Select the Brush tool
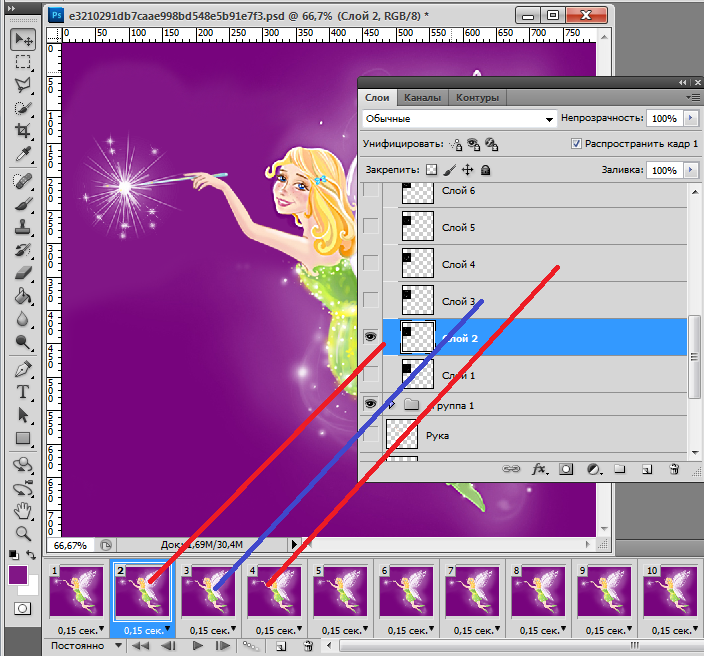 pyautogui.click(x=23, y=204)
